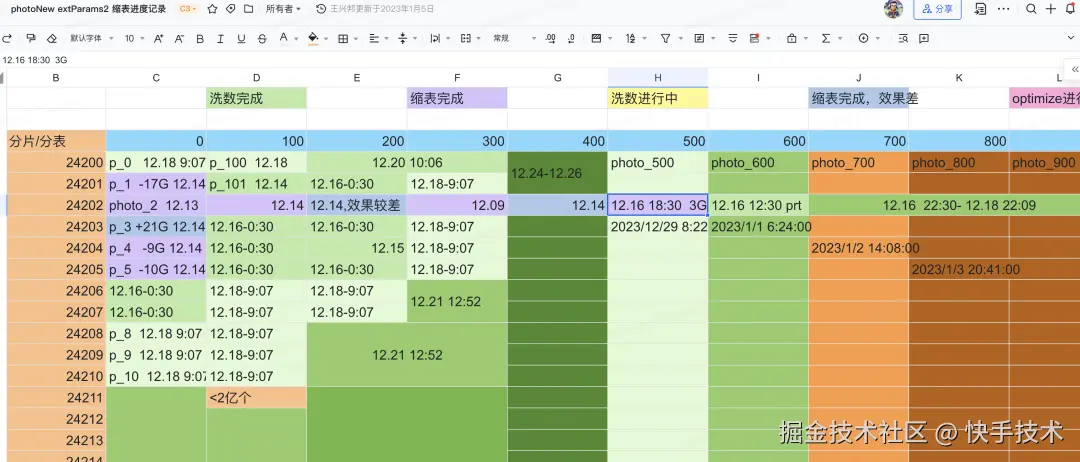
Task: Select the '缩表完成' legend cell
Action: [457, 98]
